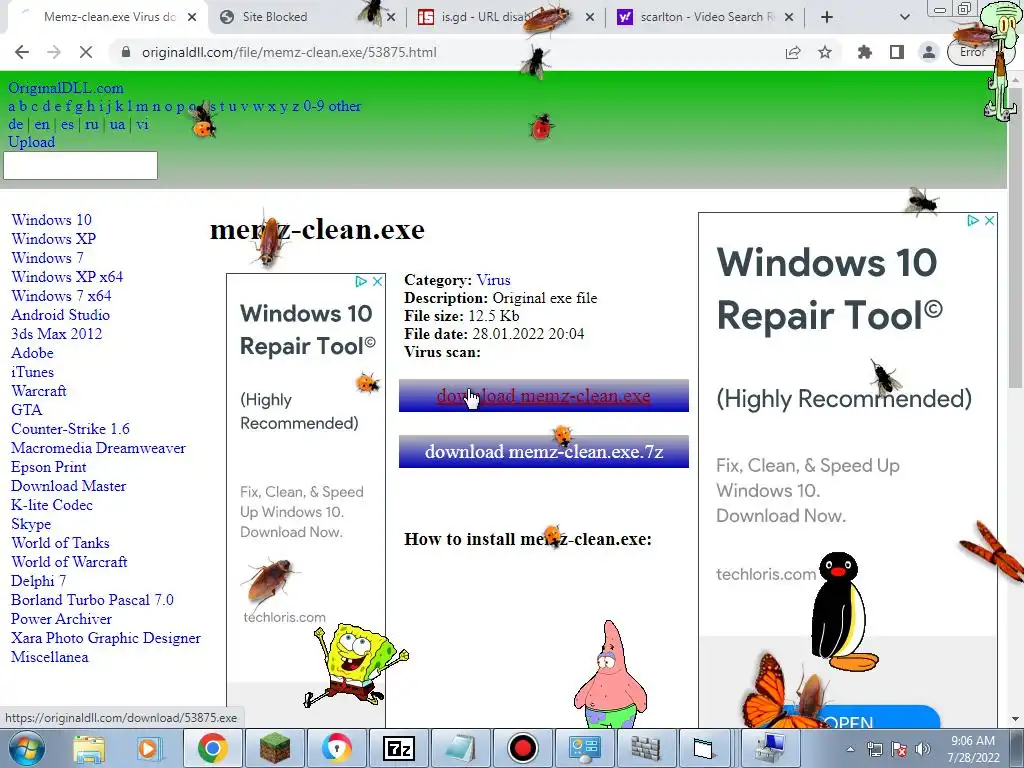Close the small left ad with X

click(377, 281)
